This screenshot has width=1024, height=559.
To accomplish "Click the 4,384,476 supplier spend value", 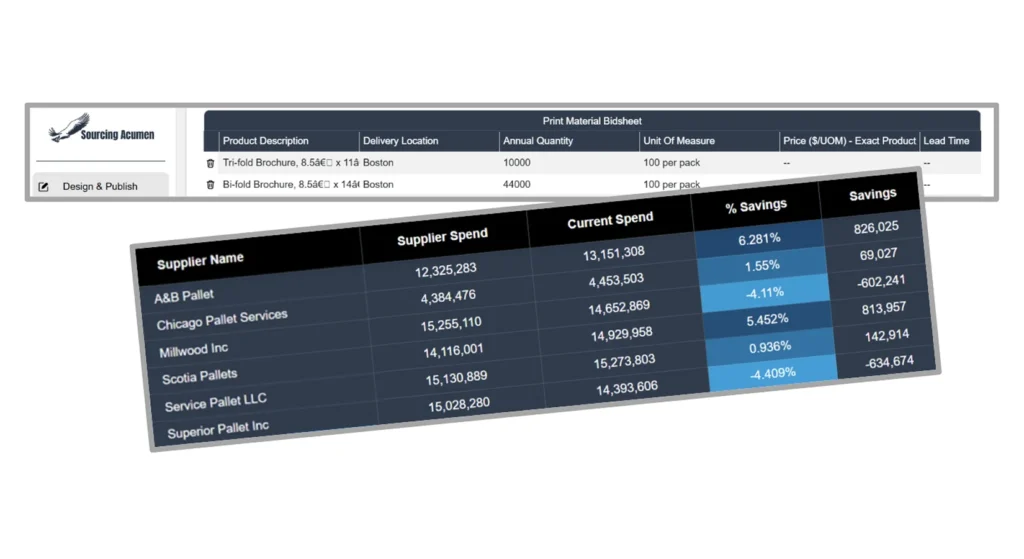I will (448, 296).
